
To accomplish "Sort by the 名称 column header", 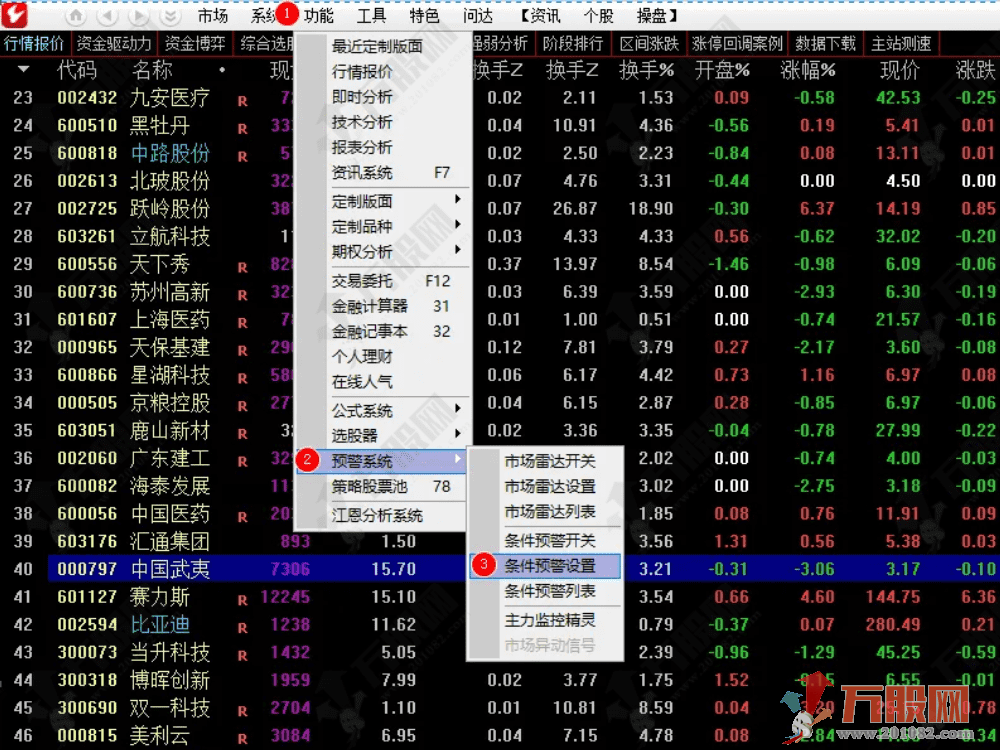I will click(x=152, y=70).
